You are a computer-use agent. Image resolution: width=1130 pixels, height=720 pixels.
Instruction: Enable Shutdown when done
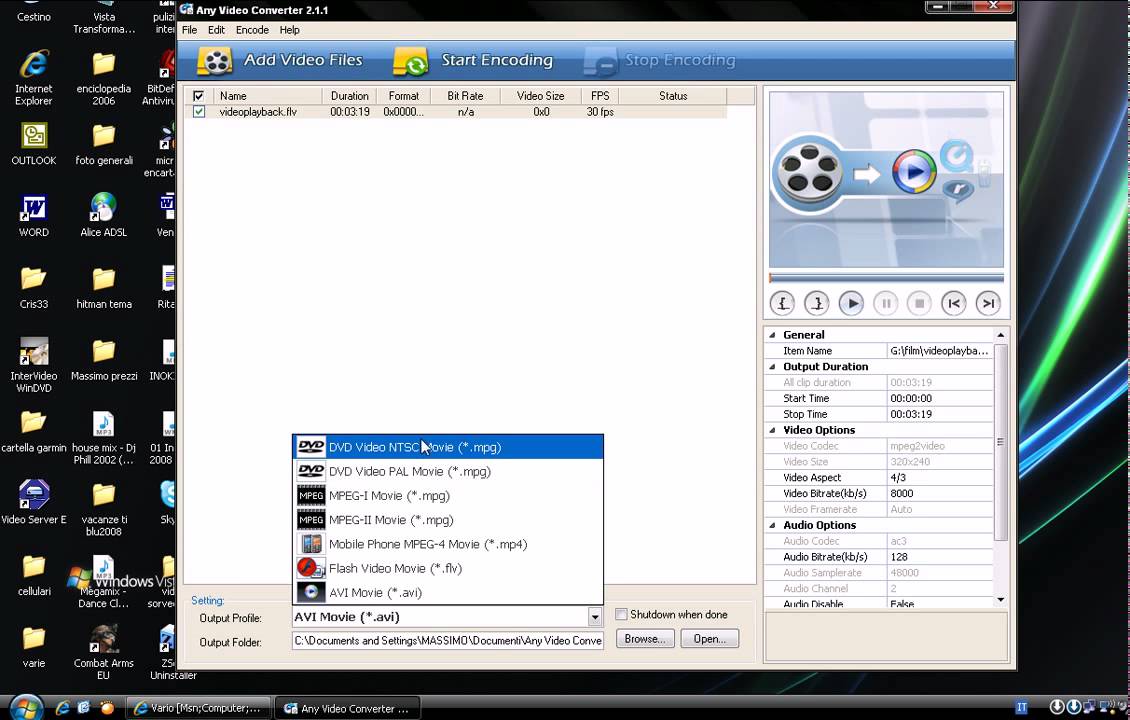click(621, 615)
